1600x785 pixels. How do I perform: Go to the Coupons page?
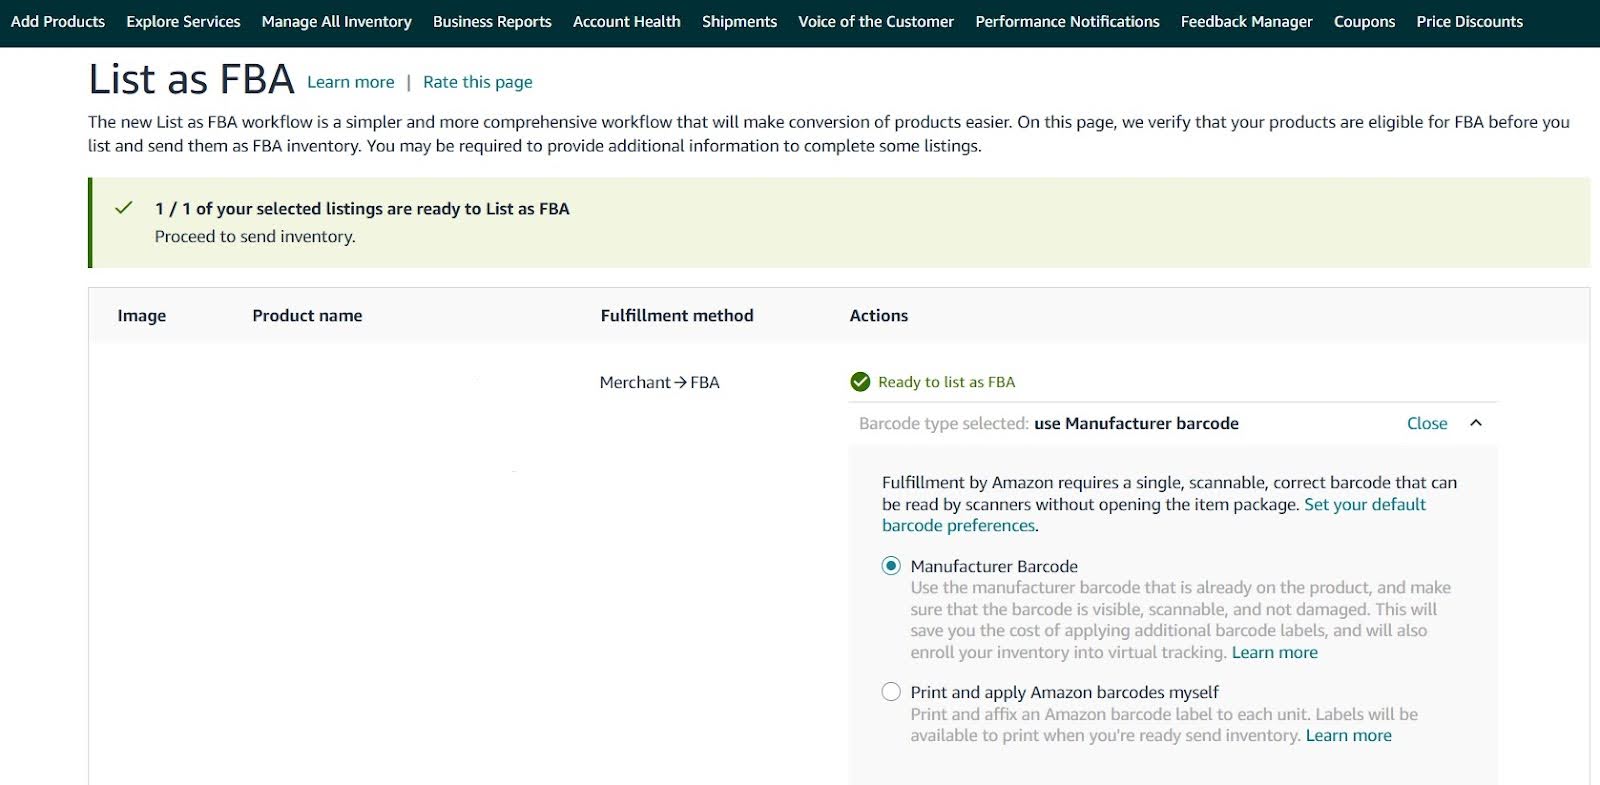point(1364,21)
